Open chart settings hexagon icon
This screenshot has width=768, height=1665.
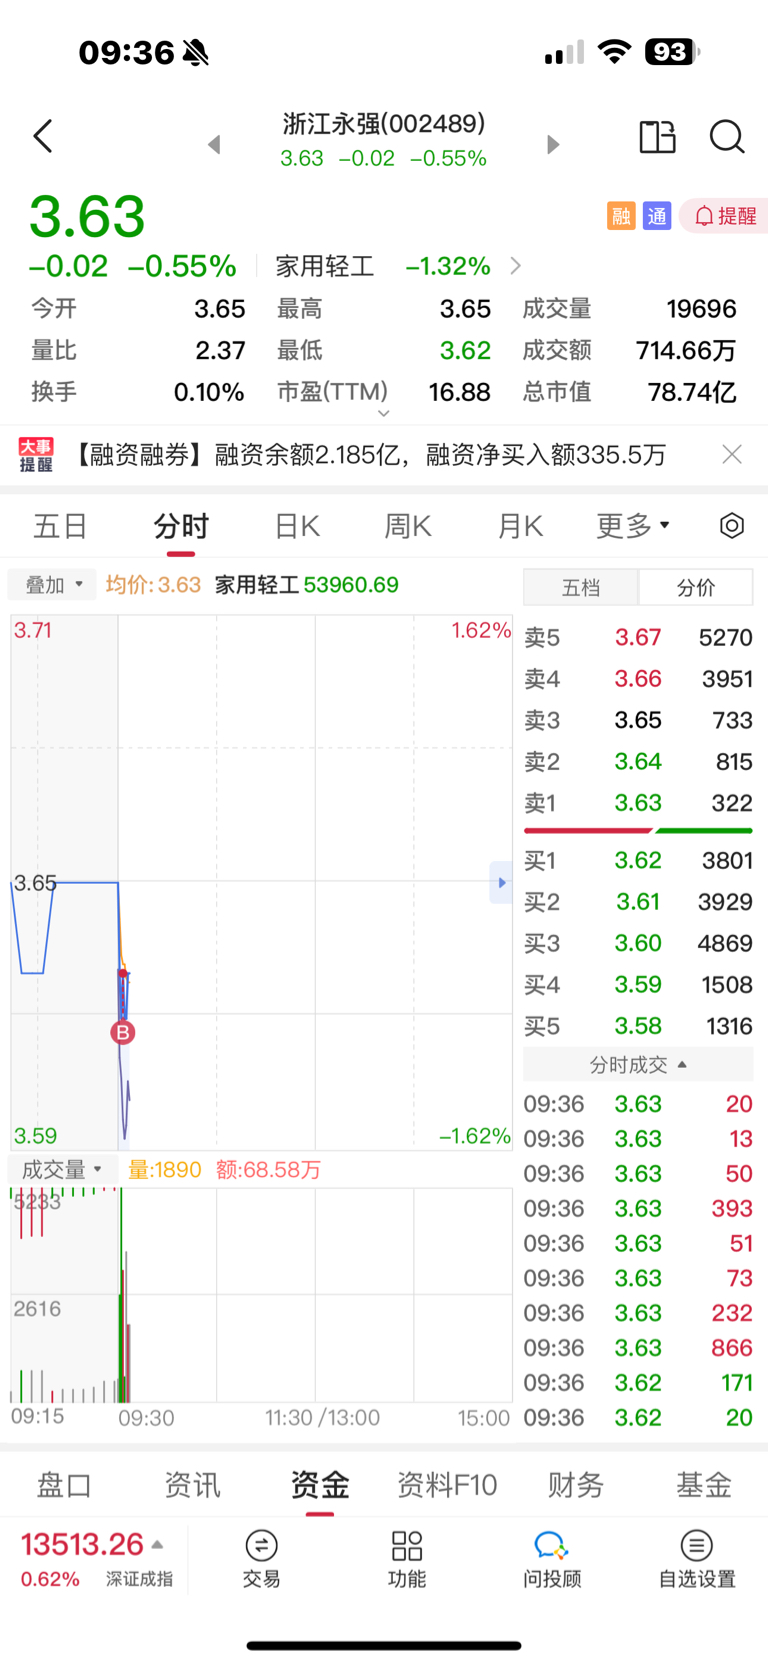(x=732, y=526)
